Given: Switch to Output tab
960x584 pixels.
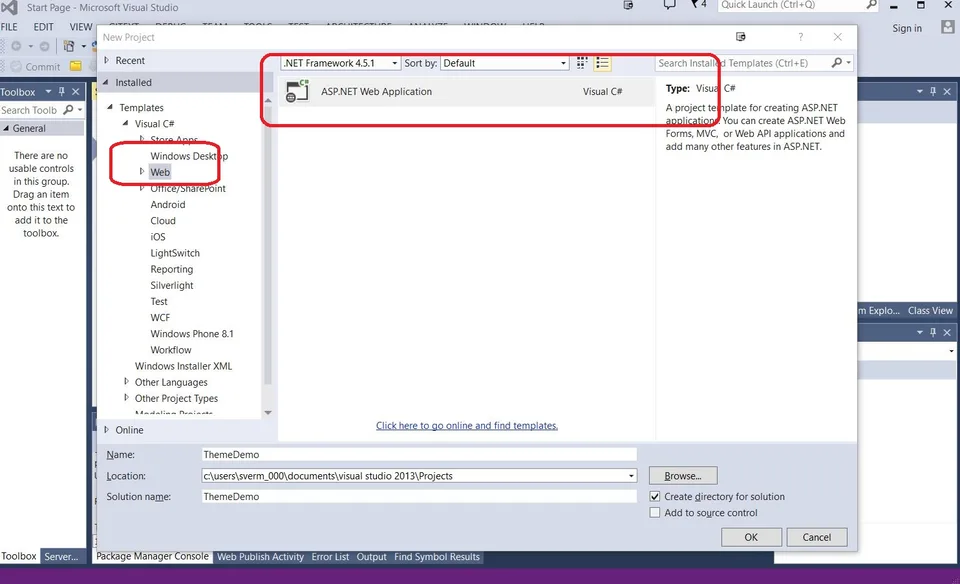Looking at the screenshot, I should [x=372, y=556].
